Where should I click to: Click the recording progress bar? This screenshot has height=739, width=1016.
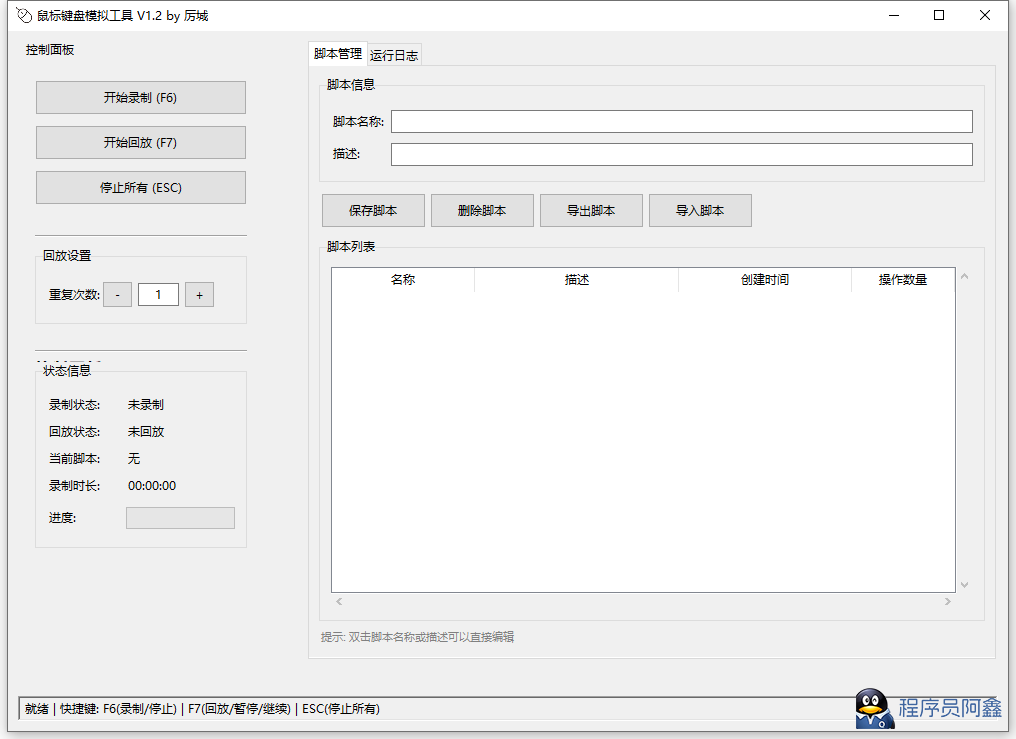(180, 518)
